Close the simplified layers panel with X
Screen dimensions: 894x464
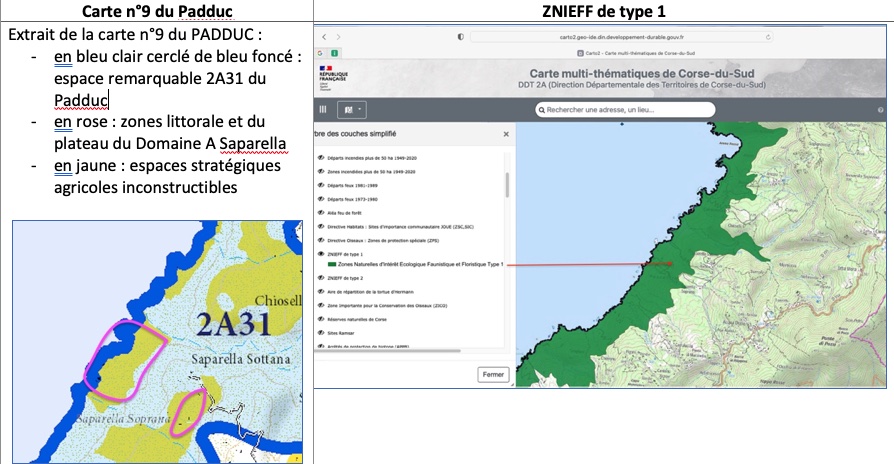pyautogui.click(x=505, y=133)
